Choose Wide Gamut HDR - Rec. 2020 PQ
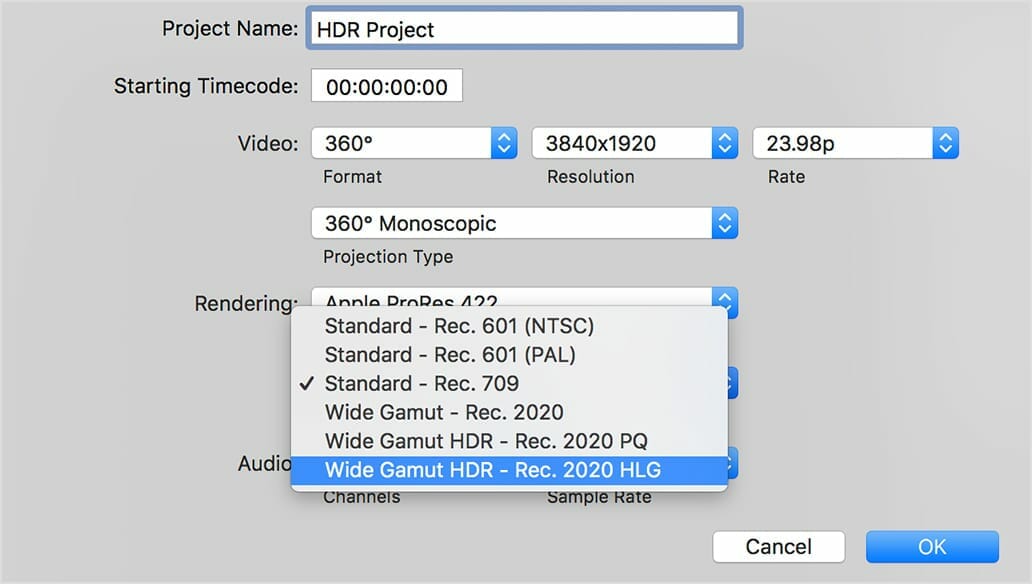 click(x=509, y=441)
